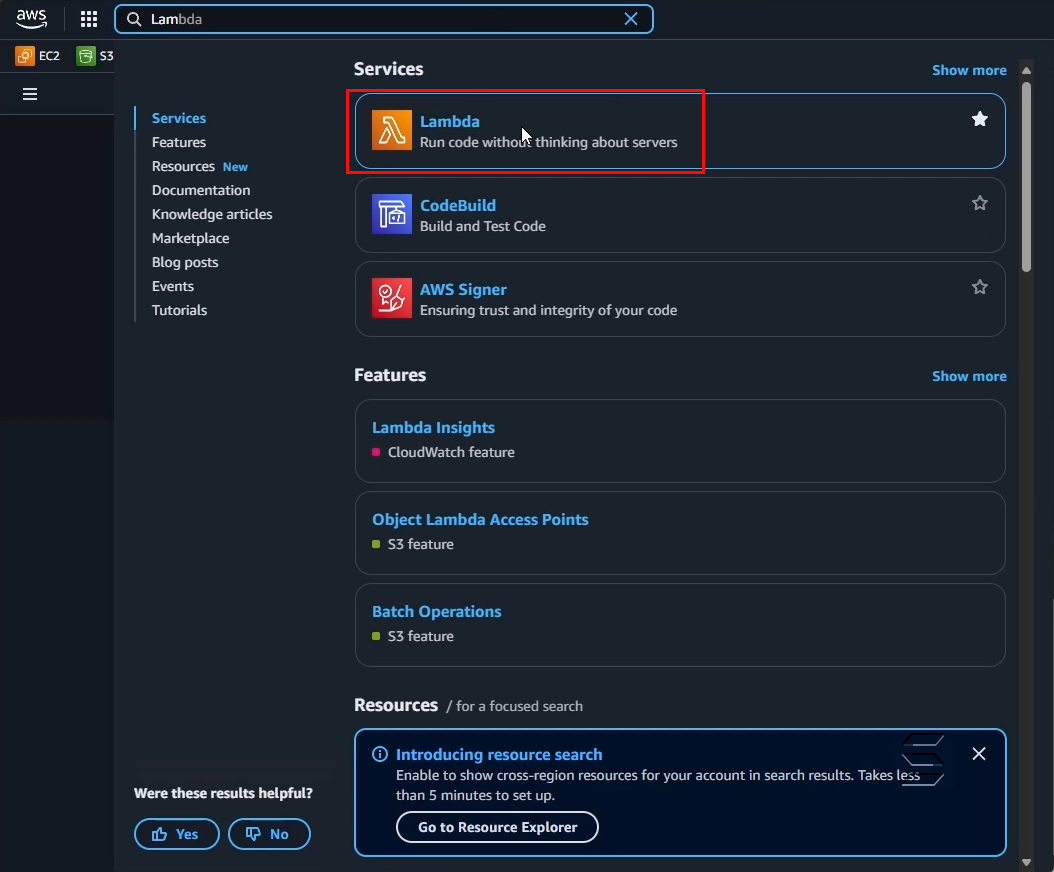The image size is (1054, 872).
Task: Click 'Were these results helpful?' text
Action: 223,793
